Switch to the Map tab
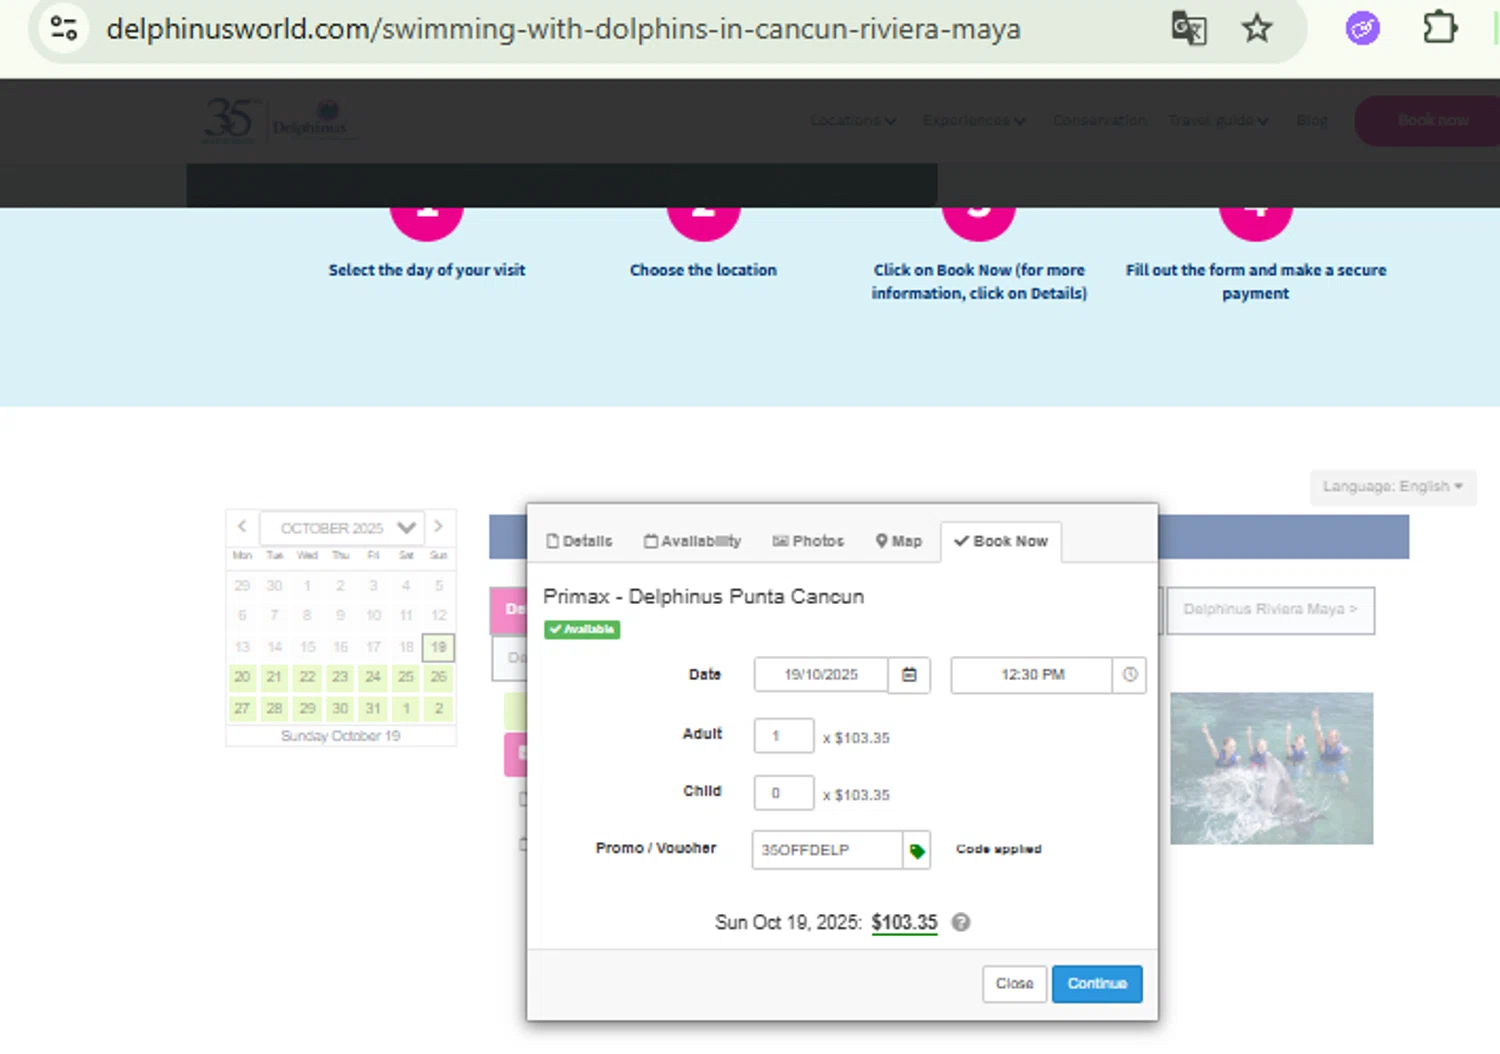 [x=899, y=541]
